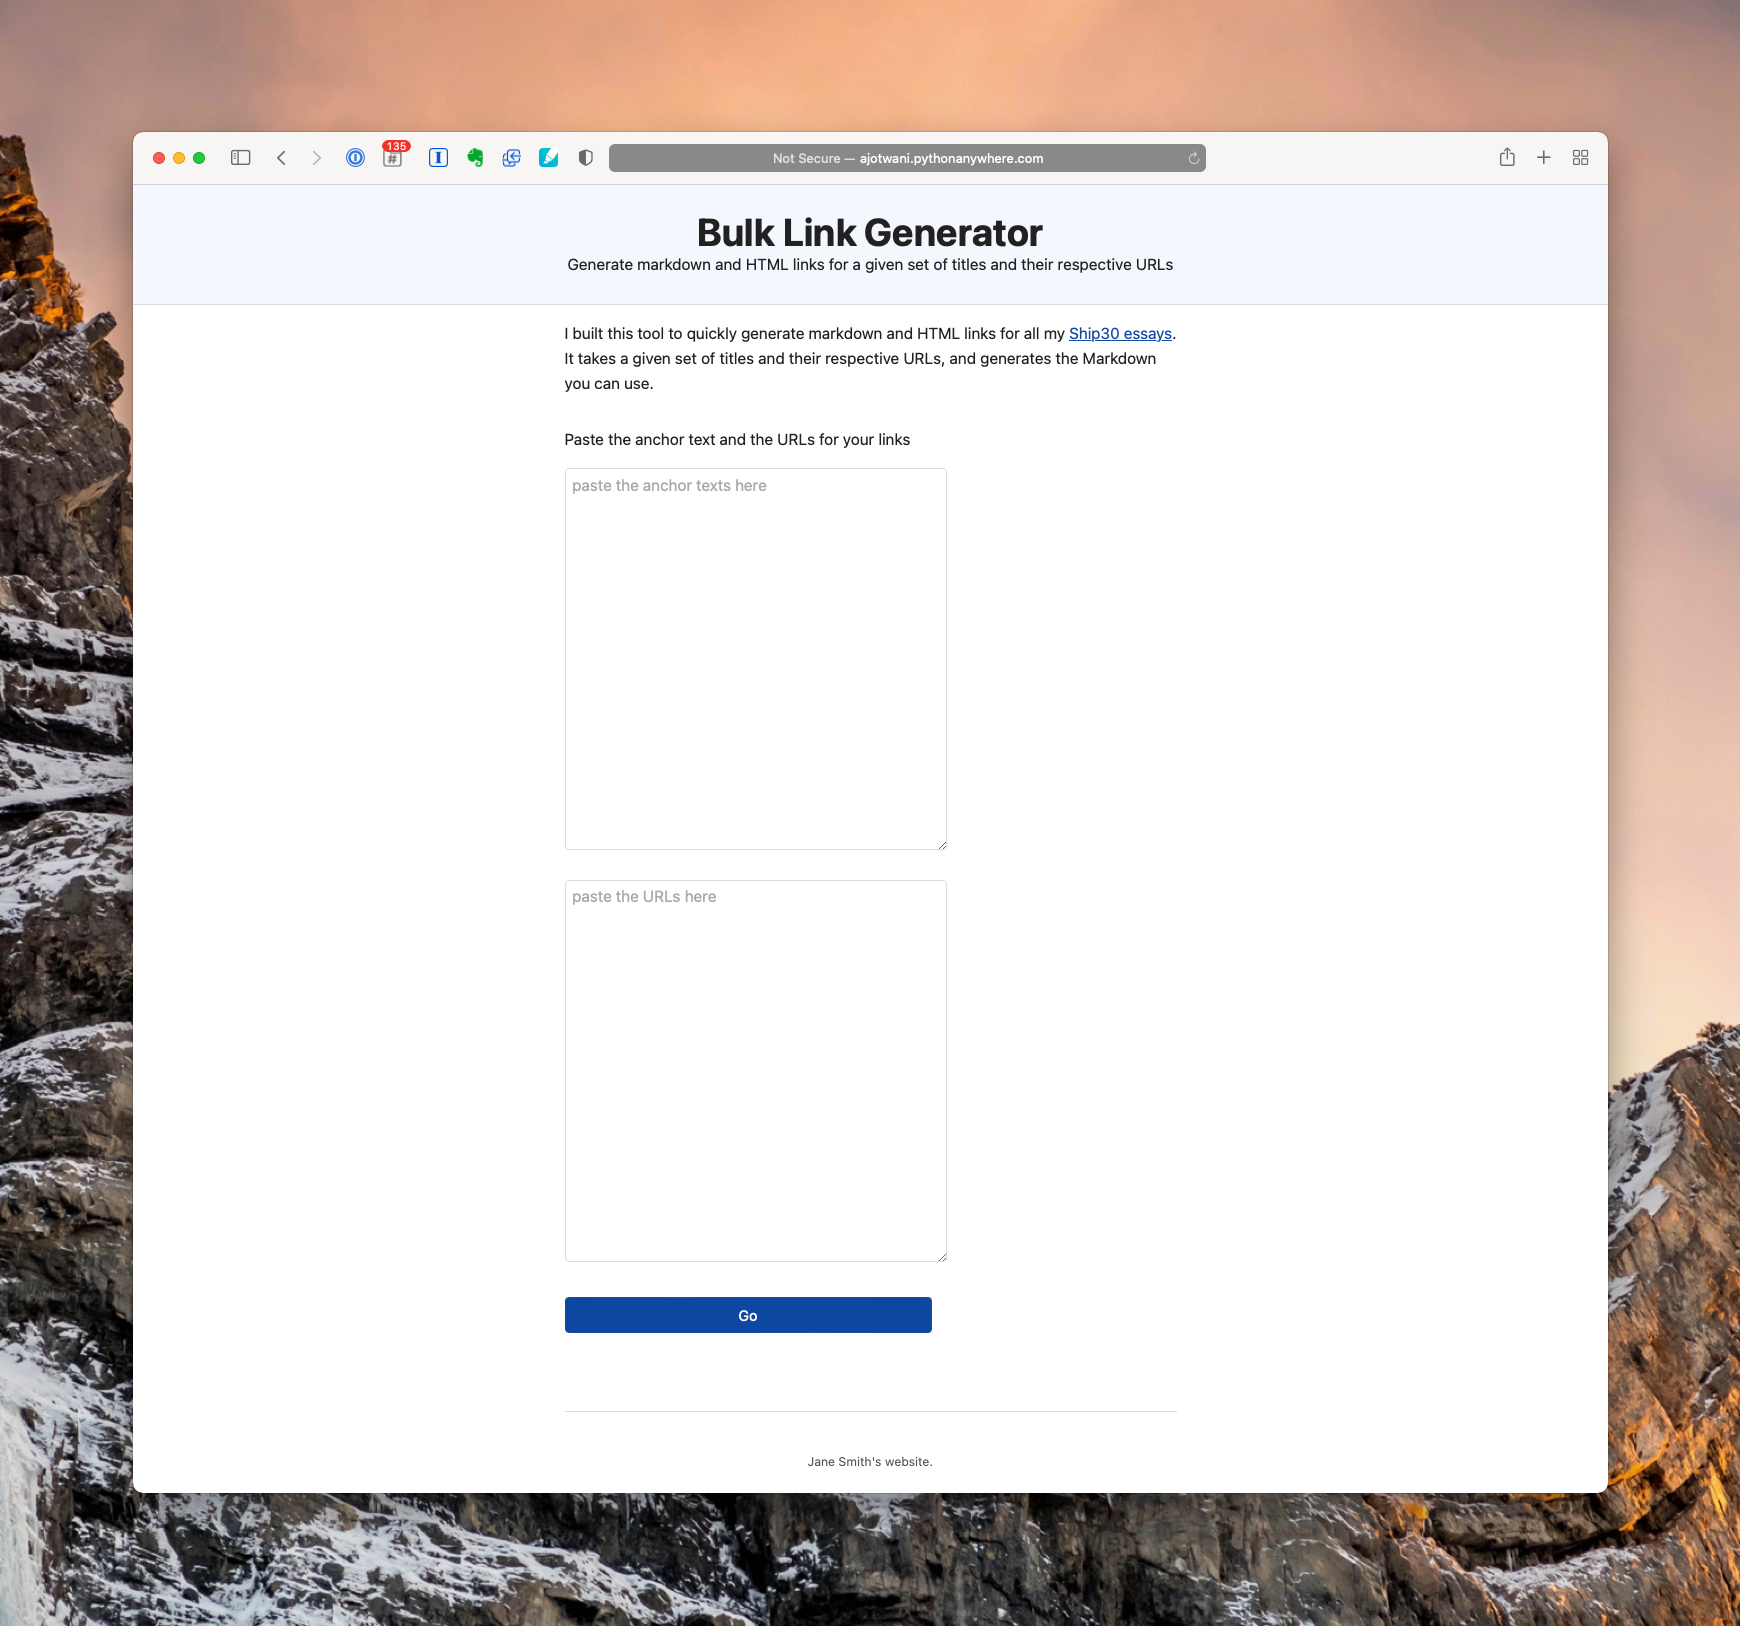Go forward to the next page

click(317, 158)
